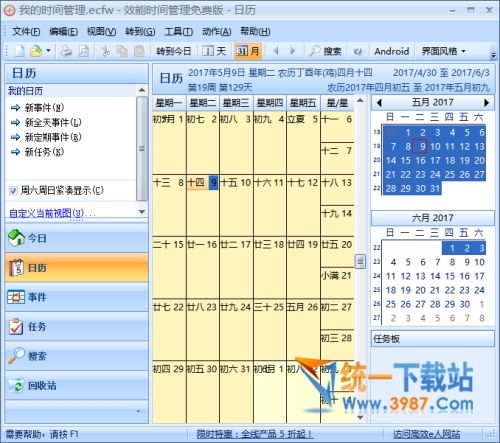Screen dimensions: 500x443
Task: Click the calendar vertical scrollbar thumb
Action: 360,261
